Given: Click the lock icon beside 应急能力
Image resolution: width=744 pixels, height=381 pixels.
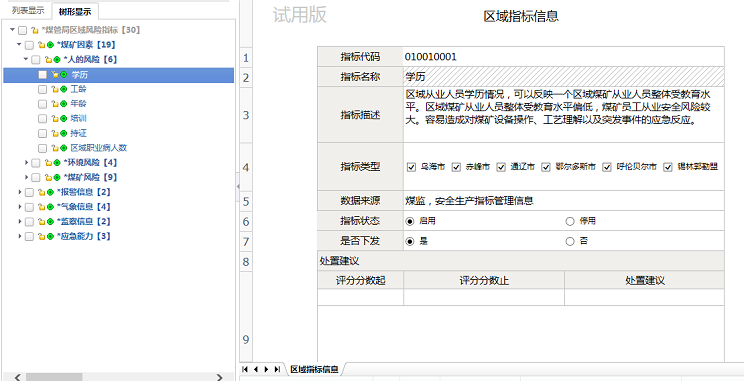Looking at the screenshot, I should click(x=41, y=236).
